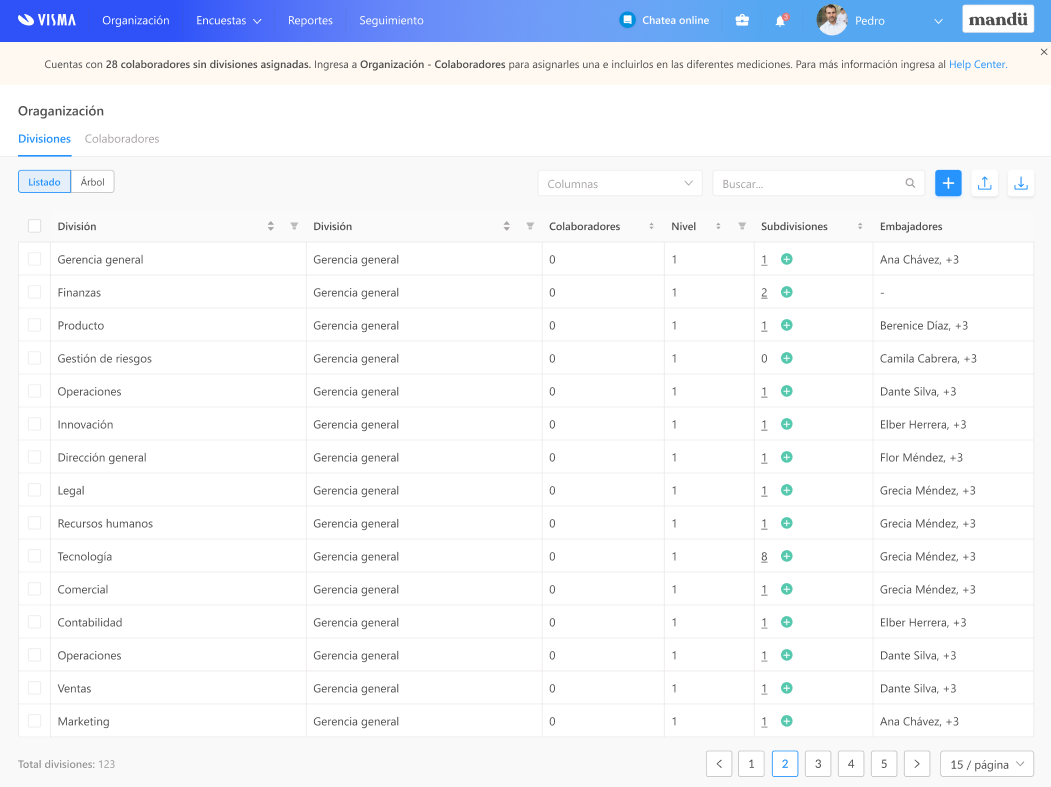Click the mandü logo
1051x787 pixels.
pos(998,19)
